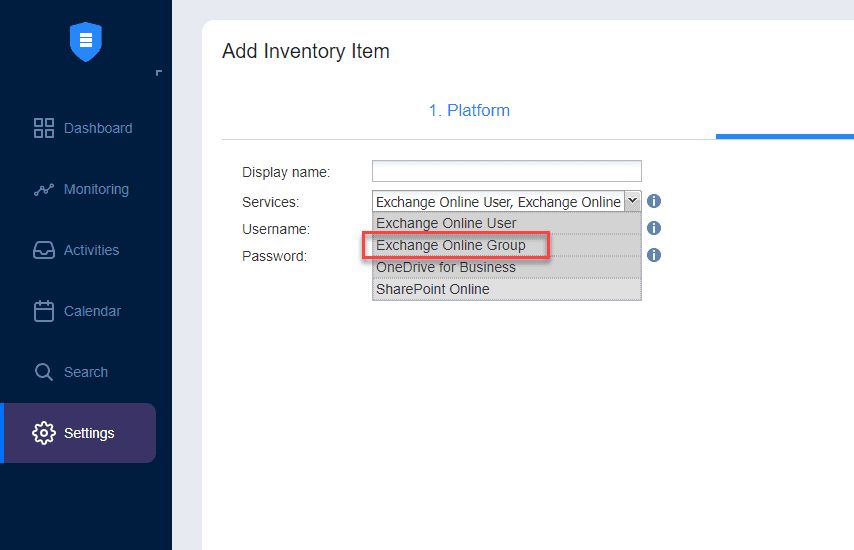Choose Exchange Online User option

click(446, 223)
